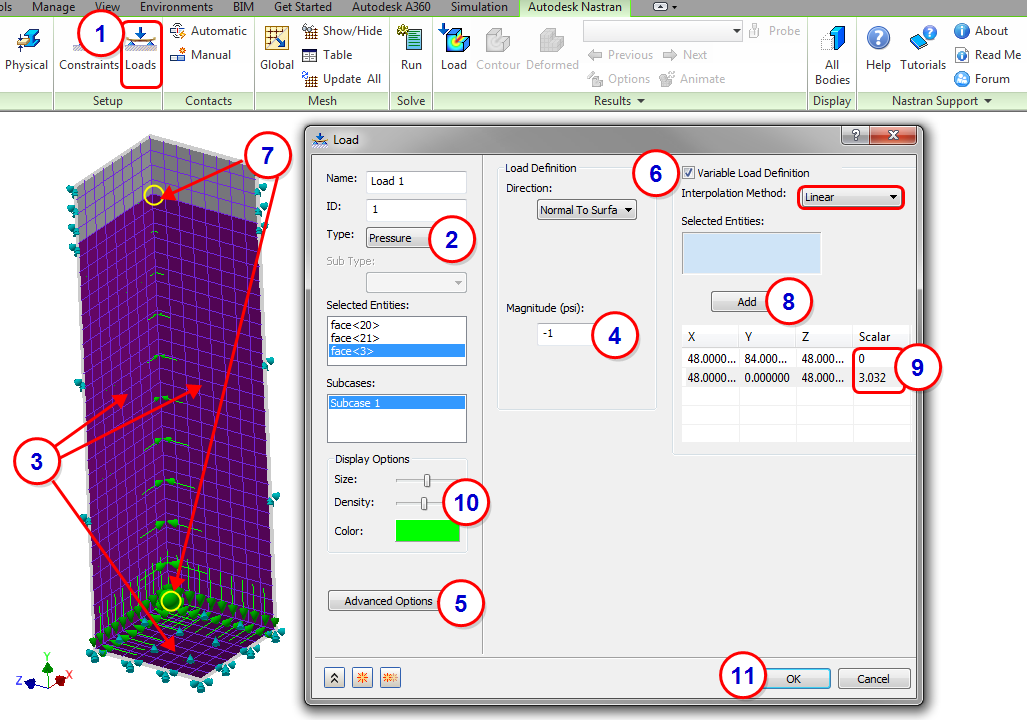The image size is (1027, 720).
Task: Show All Bodies display
Action: pos(832,56)
